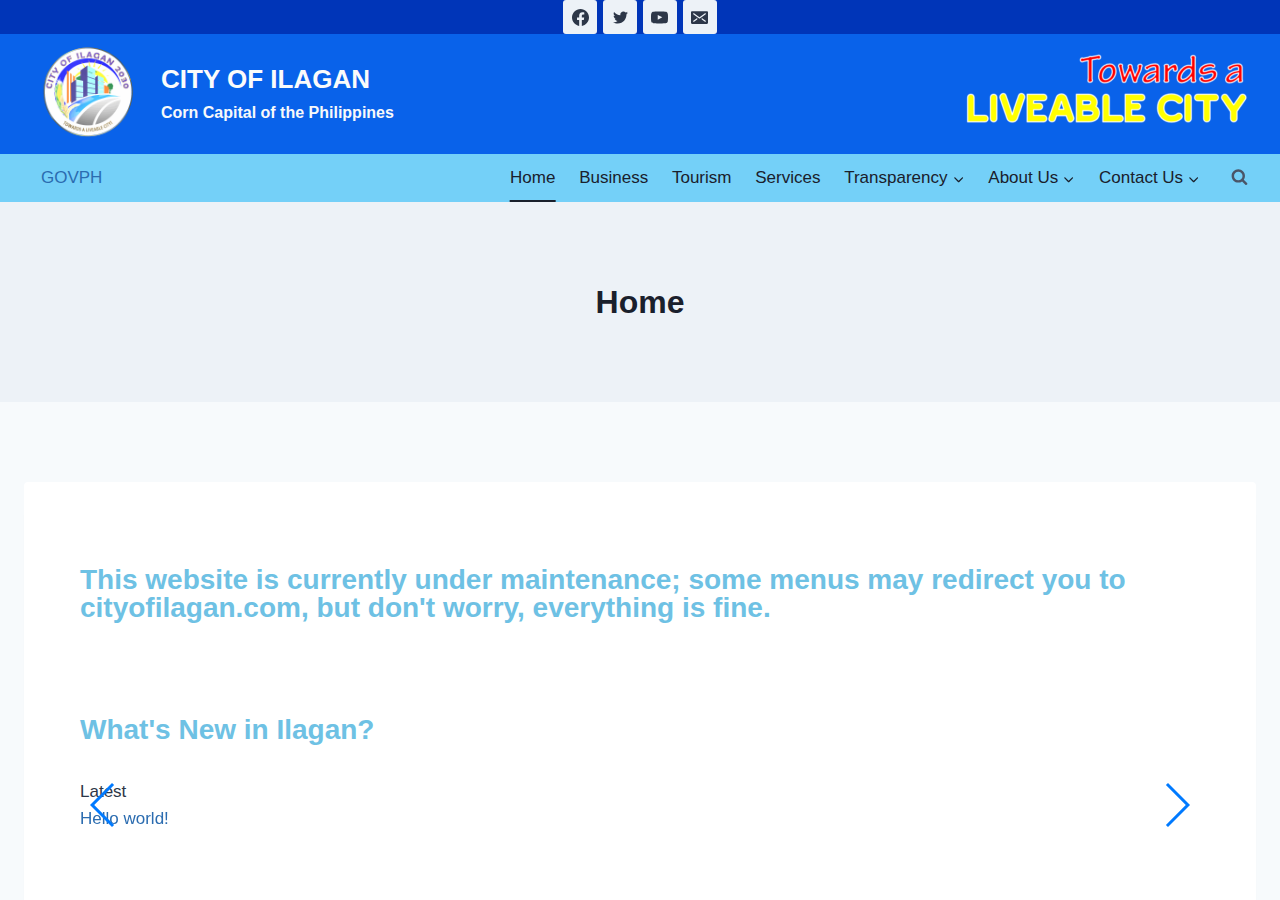
Task: Go to previous slide arrow
Action: [102, 805]
